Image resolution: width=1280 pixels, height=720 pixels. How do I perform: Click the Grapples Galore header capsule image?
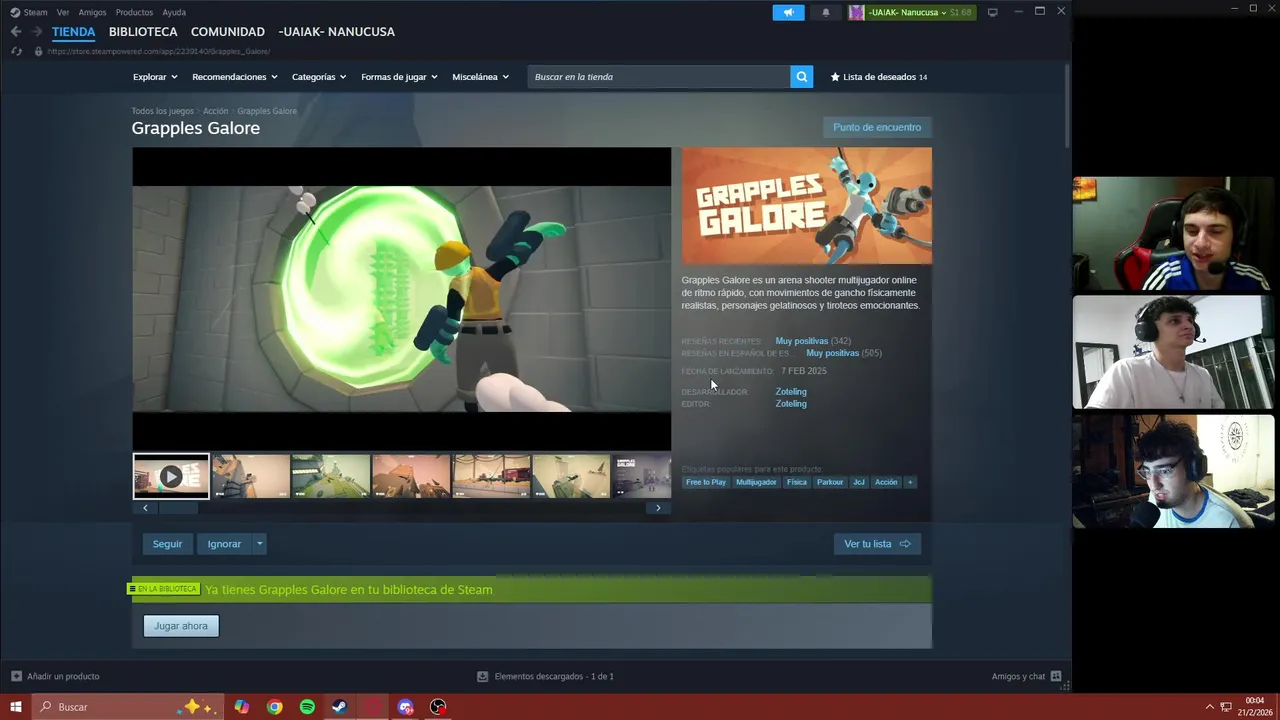pos(807,206)
